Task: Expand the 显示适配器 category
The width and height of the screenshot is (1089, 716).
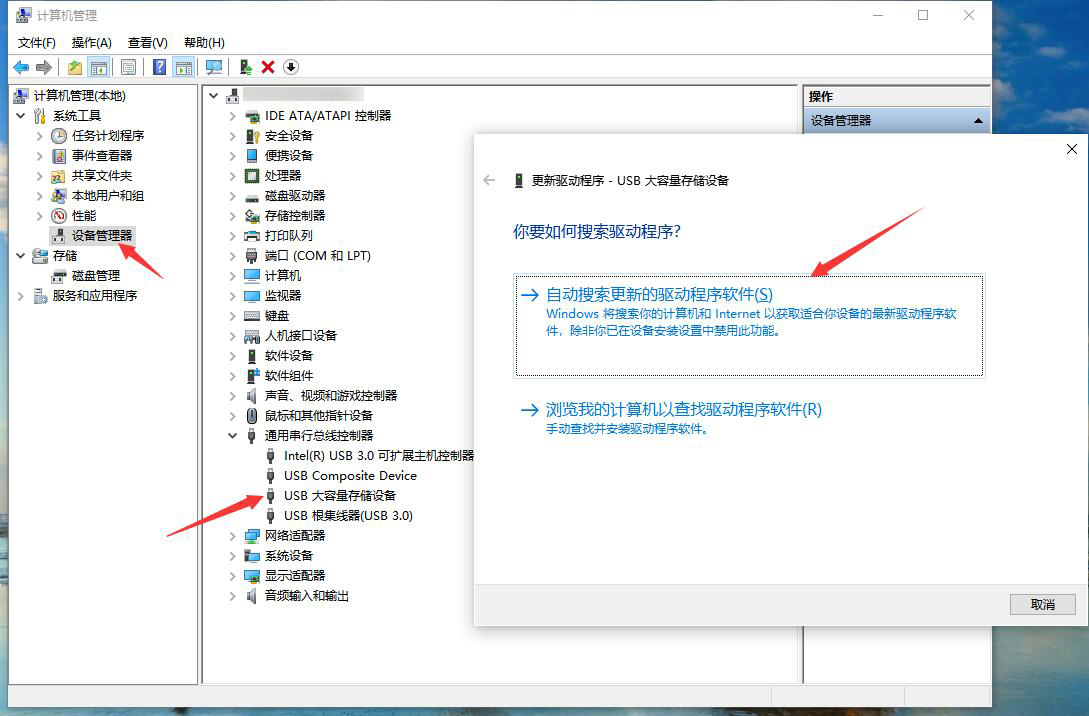Action: point(233,576)
